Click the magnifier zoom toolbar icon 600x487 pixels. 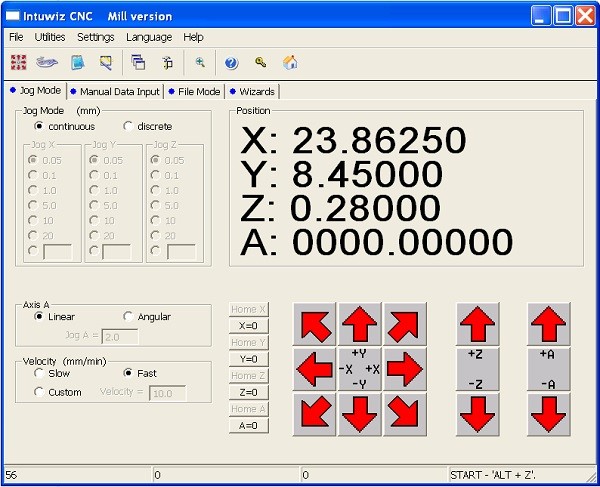coord(200,62)
